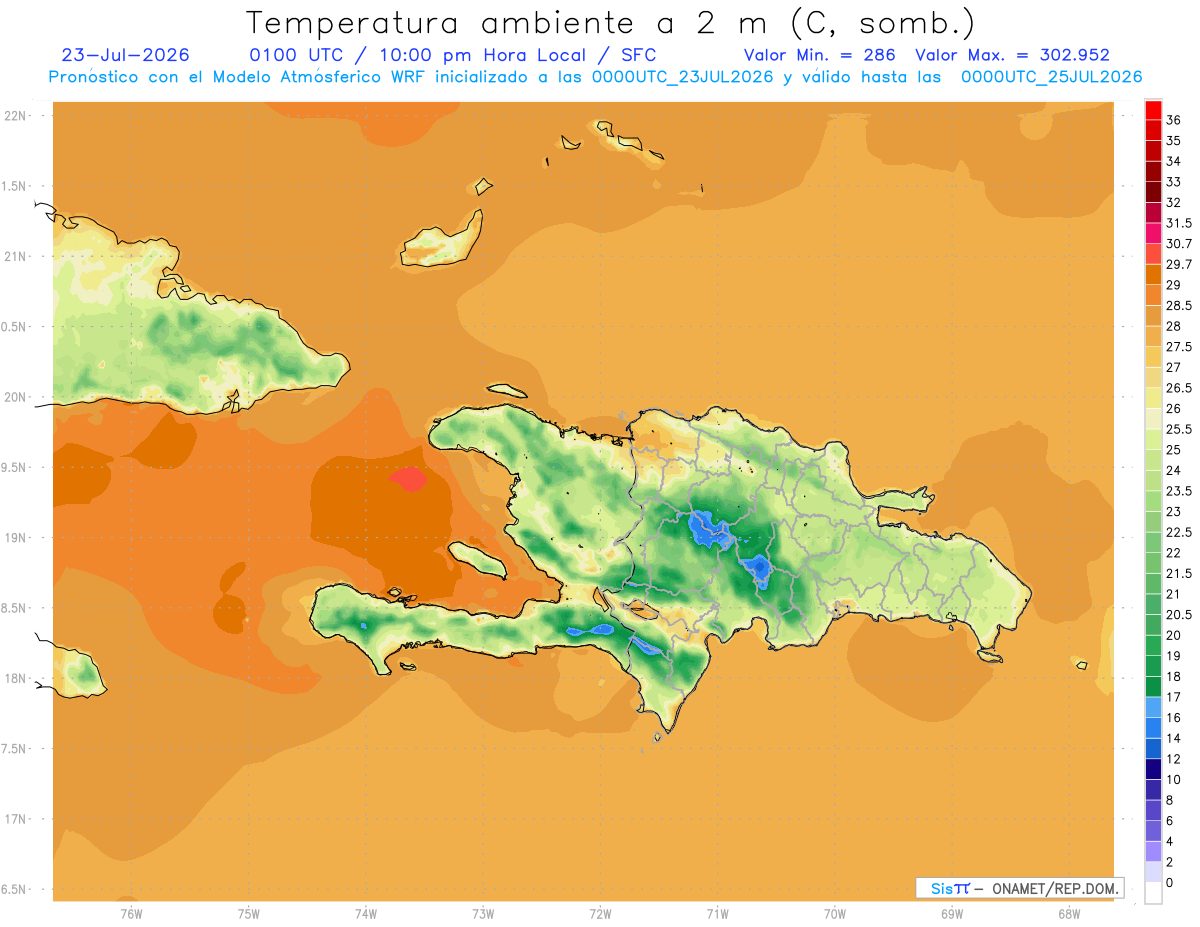The width and height of the screenshot is (1200, 927).
Task: Click the legend swatch between 36 and 35
Action: coord(1153,130)
